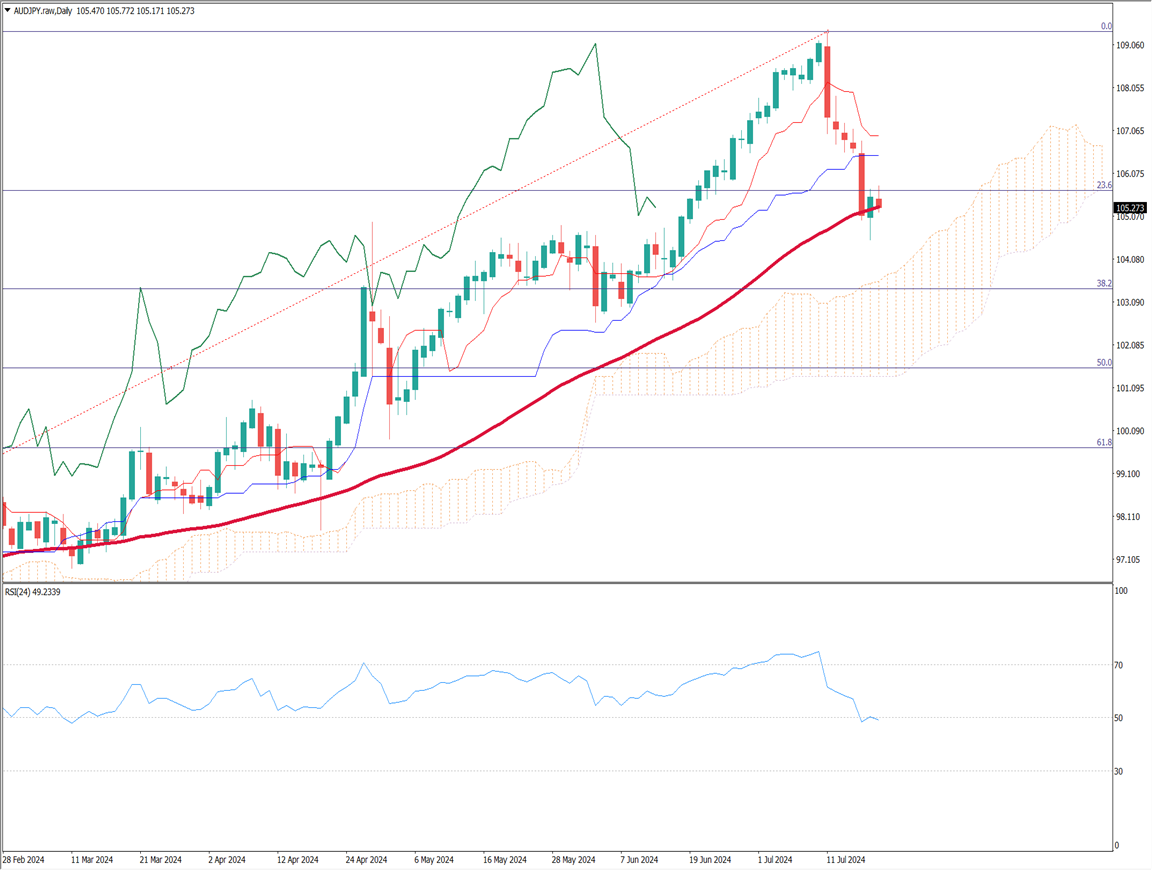Click the RSI 30 level on the scale
The height and width of the screenshot is (870, 1152).
pyautogui.click(x=1121, y=771)
